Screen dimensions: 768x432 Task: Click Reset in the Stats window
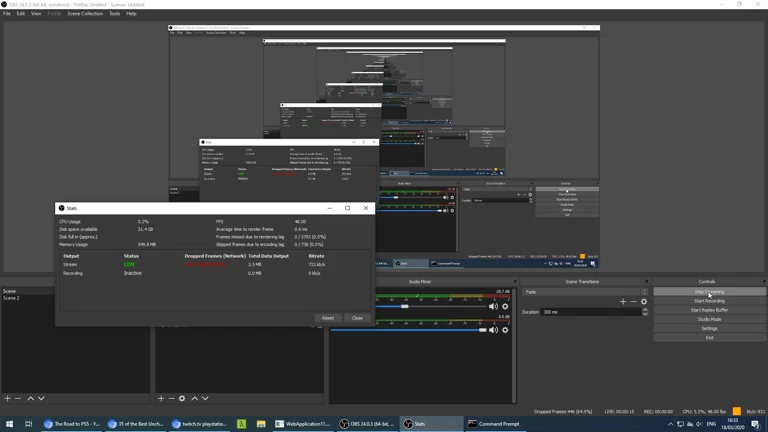tap(327, 318)
